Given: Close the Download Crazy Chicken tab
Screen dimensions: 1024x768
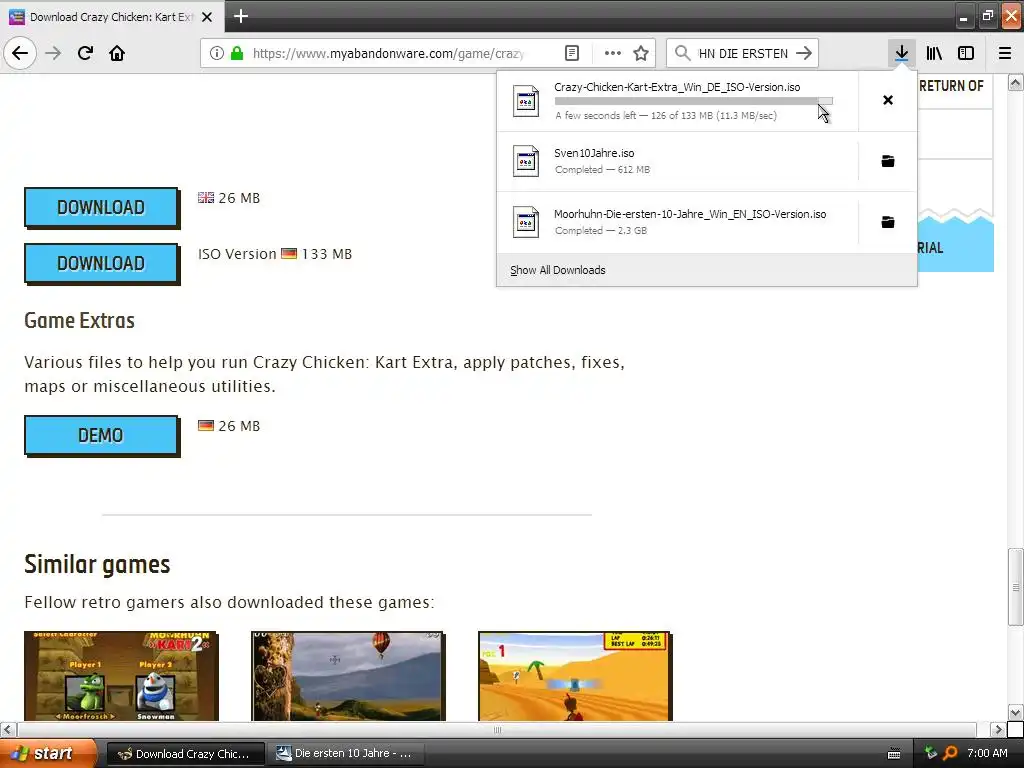Looking at the screenshot, I should (x=207, y=17).
